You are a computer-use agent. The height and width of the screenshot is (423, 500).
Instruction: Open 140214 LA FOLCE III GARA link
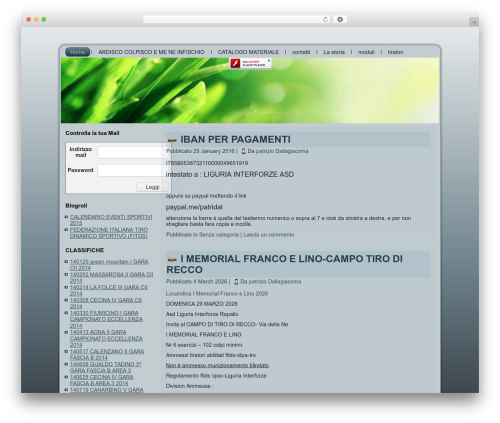(108, 290)
